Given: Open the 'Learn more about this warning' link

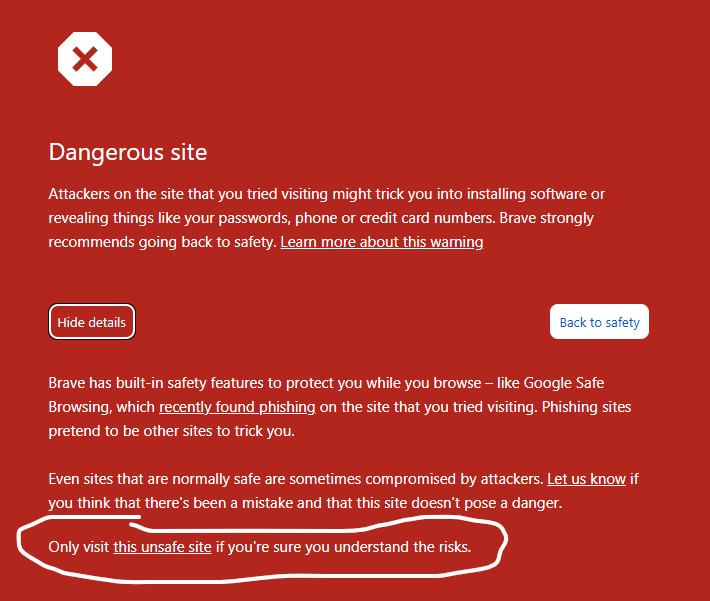Looking at the screenshot, I should coord(382,242).
